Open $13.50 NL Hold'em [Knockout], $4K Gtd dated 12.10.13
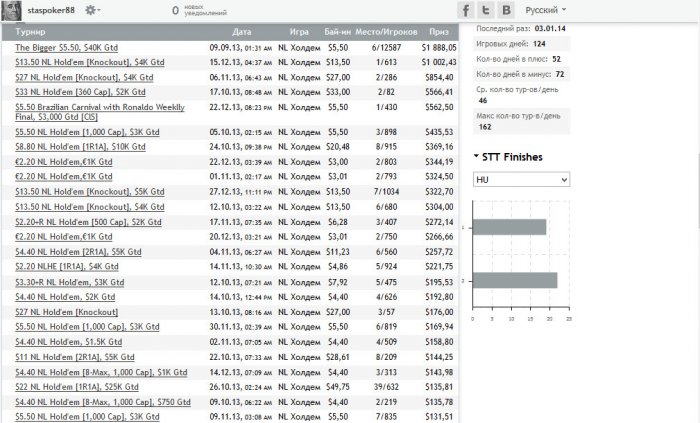Screen dimensions: 700x423 pos(90,207)
